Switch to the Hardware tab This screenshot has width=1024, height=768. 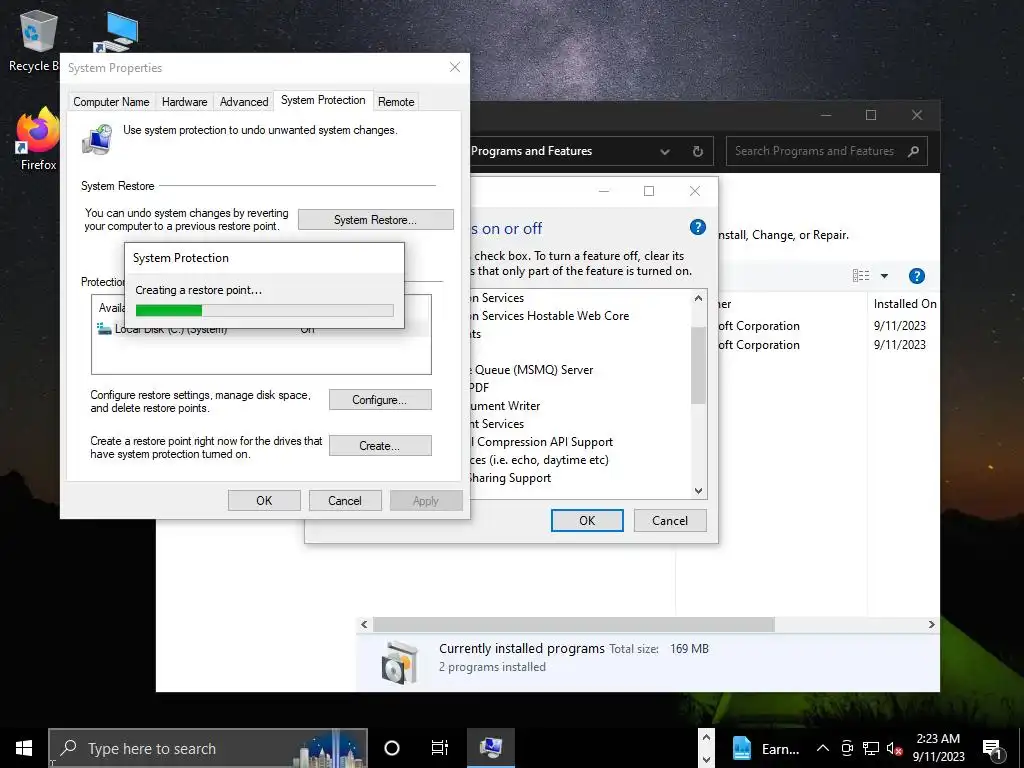click(x=184, y=102)
